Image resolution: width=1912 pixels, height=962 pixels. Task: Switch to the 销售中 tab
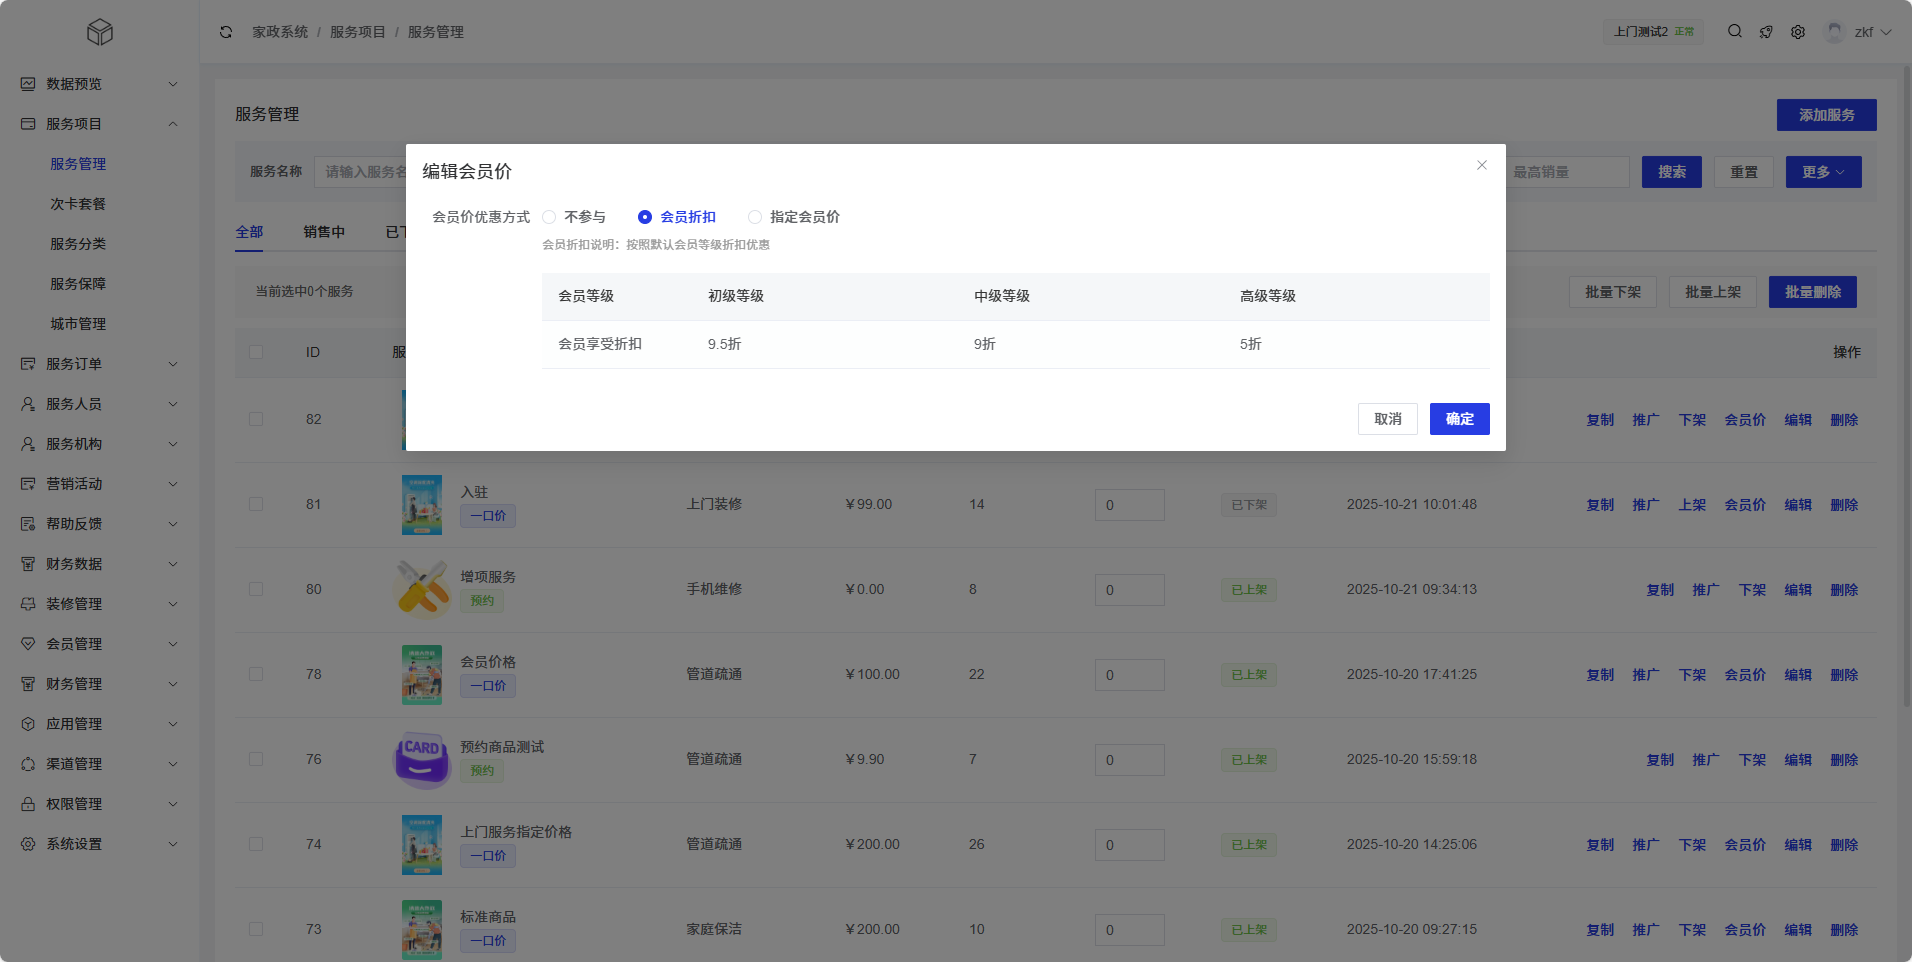pyautogui.click(x=324, y=232)
